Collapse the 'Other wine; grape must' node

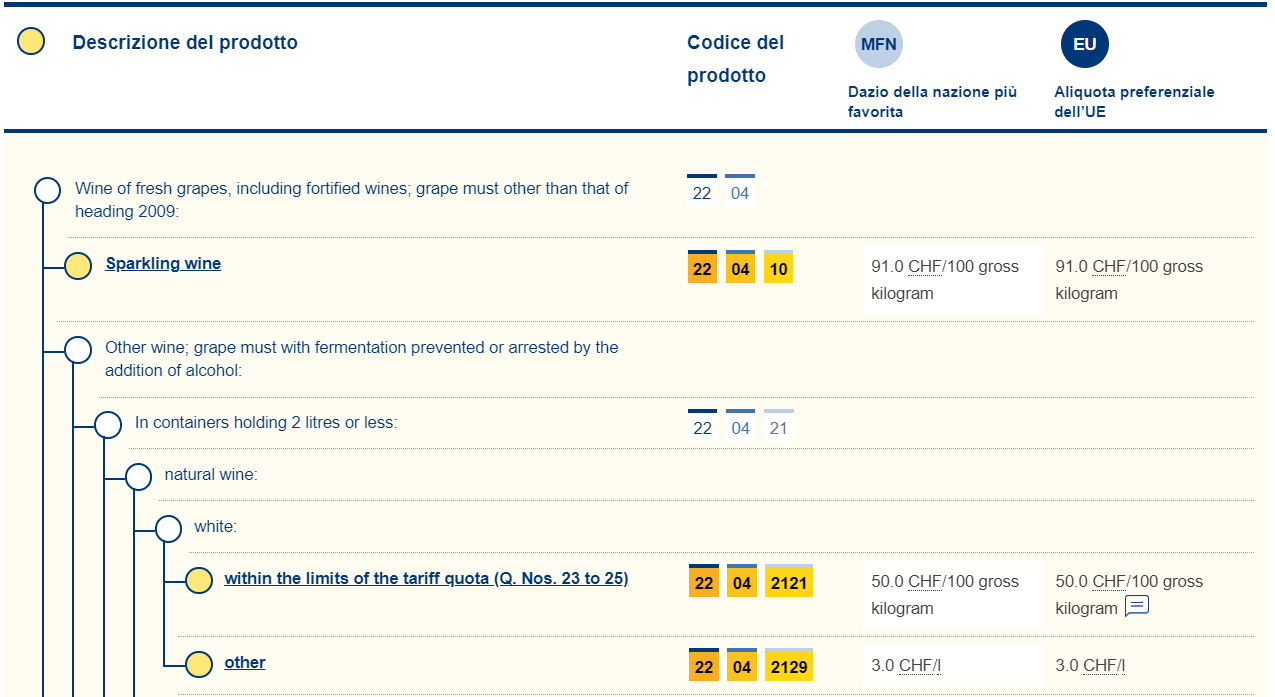coord(78,350)
